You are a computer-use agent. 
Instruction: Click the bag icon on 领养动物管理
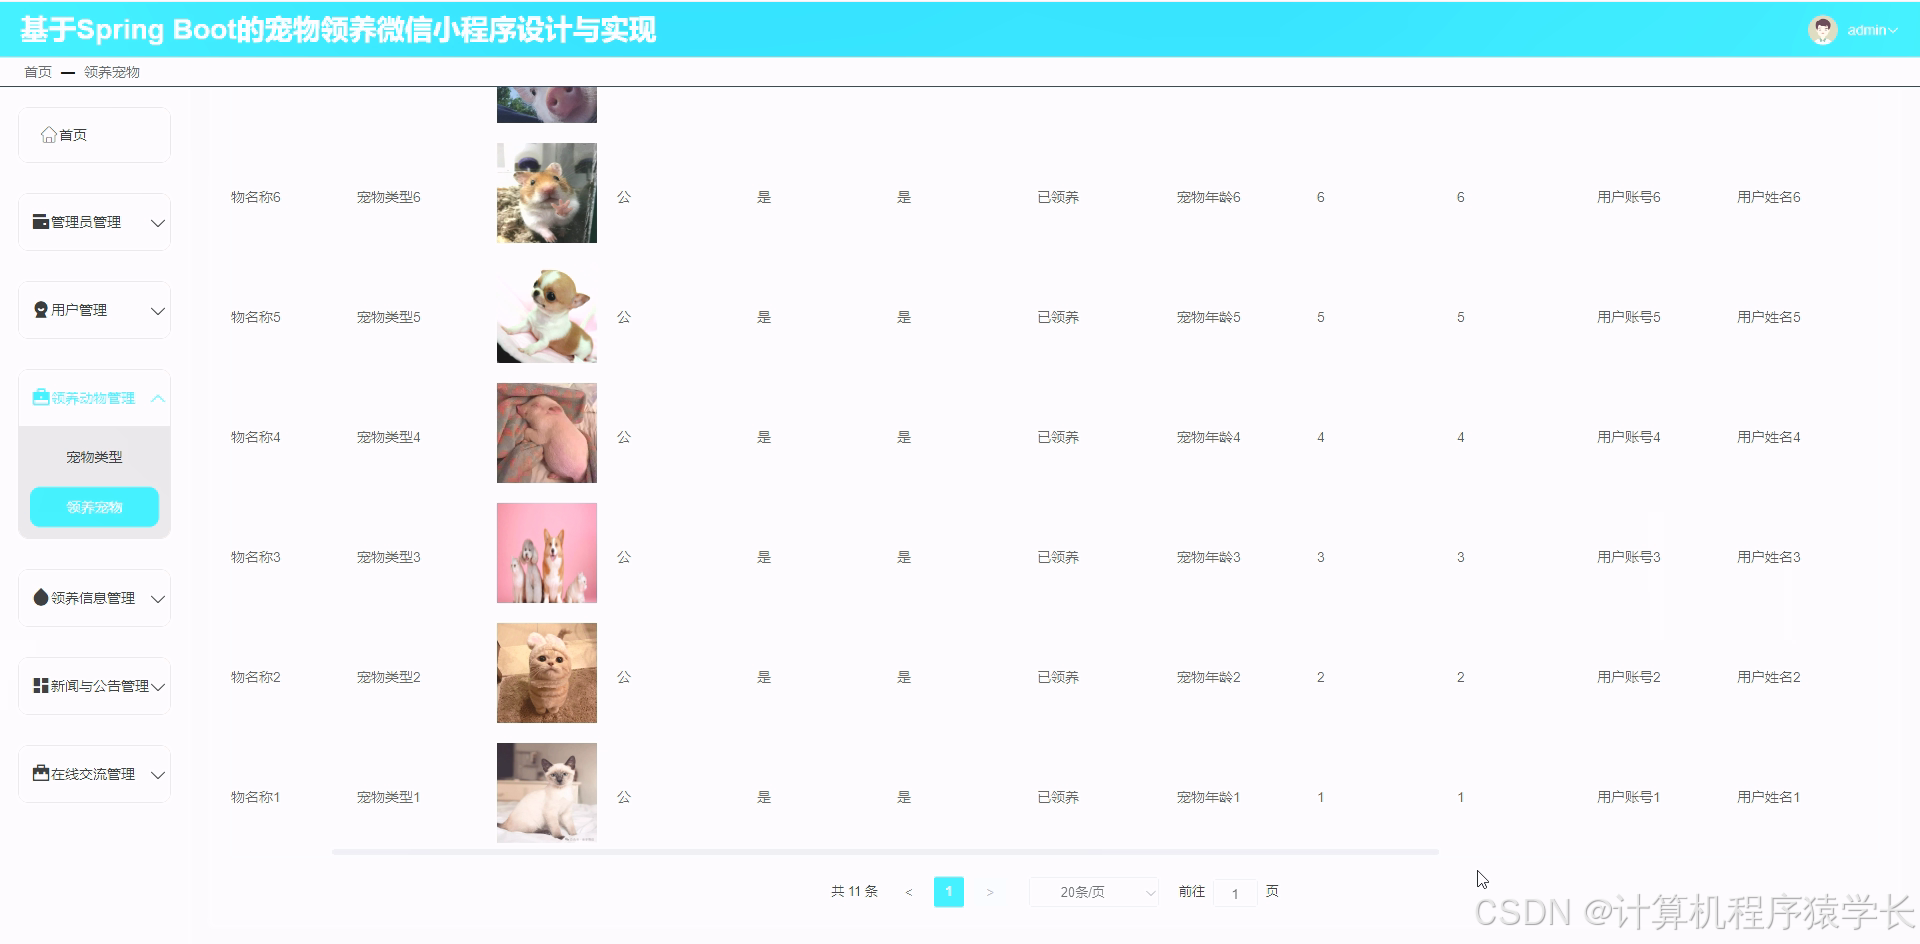(x=40, y=397)
